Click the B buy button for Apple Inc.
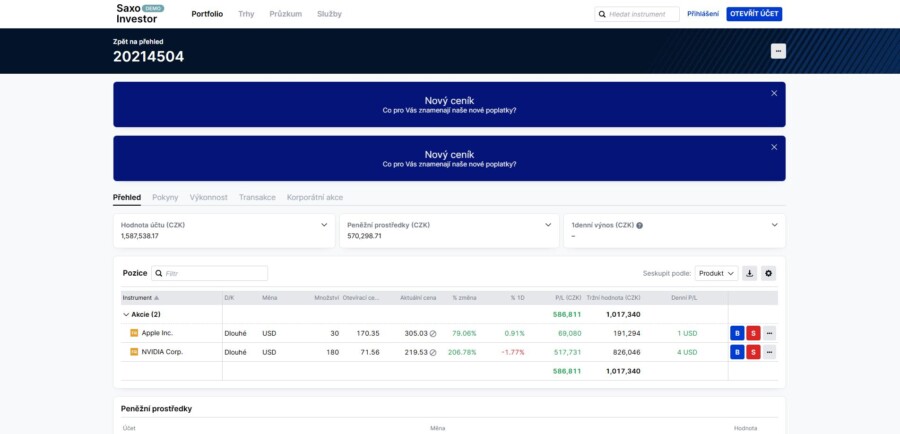Viewport: 900px width, 434px height. click(x=737, y=333)
